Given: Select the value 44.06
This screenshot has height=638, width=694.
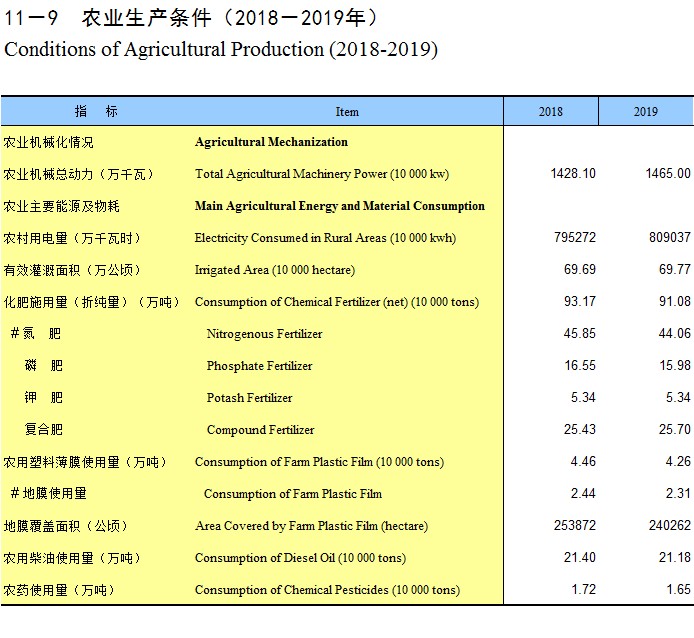Looking at the screenshot, I should pos(675,333).
